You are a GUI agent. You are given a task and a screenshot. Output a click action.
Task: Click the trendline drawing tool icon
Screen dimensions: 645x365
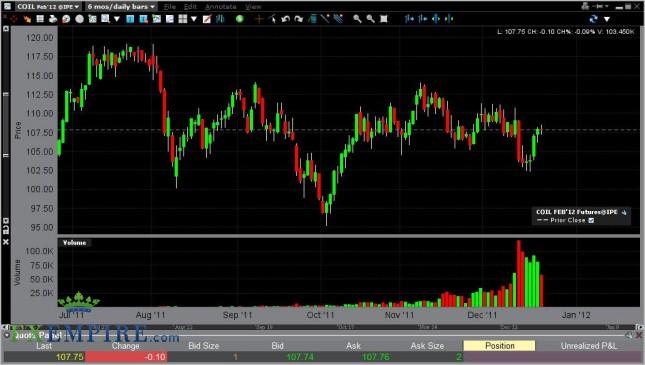pyautogui.click(x=325, y=19)
